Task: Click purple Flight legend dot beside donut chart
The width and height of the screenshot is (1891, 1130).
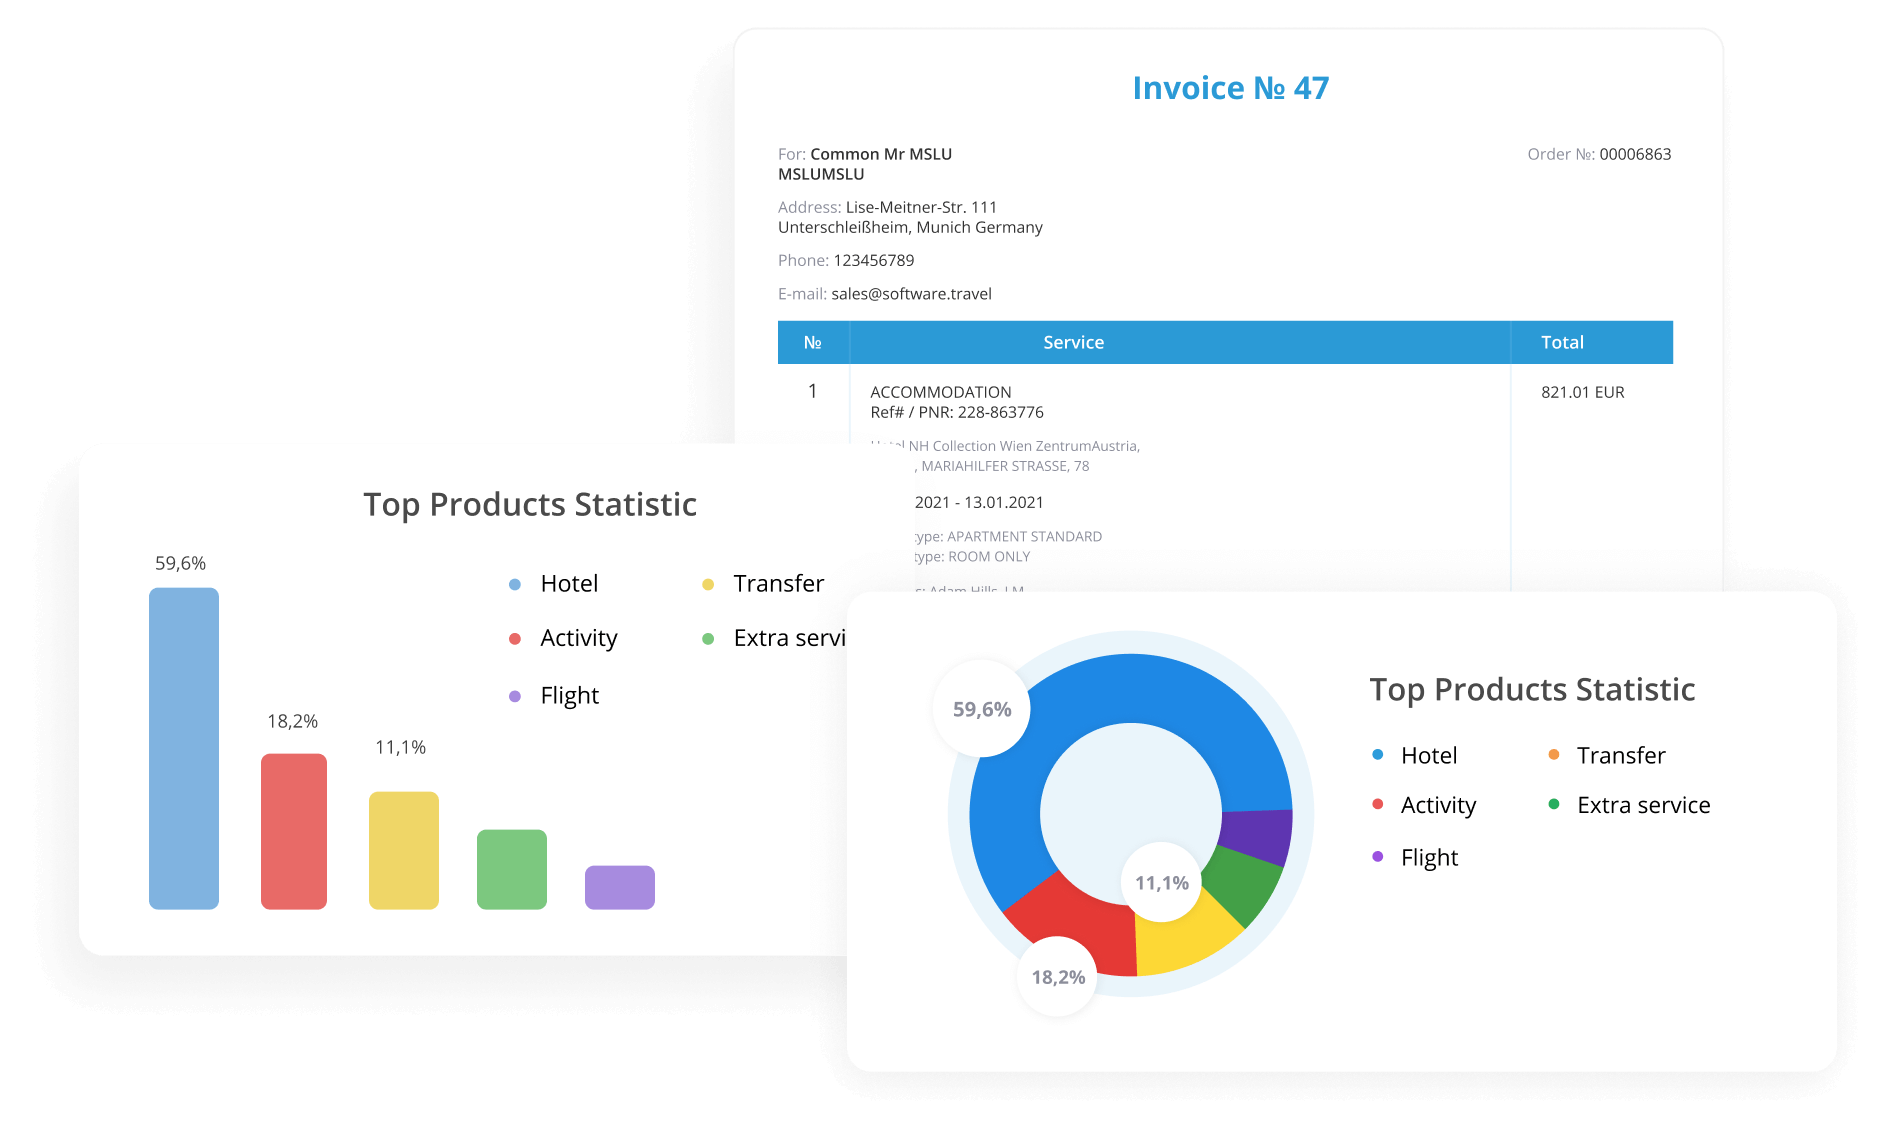Action: (x=1378, y=857)
